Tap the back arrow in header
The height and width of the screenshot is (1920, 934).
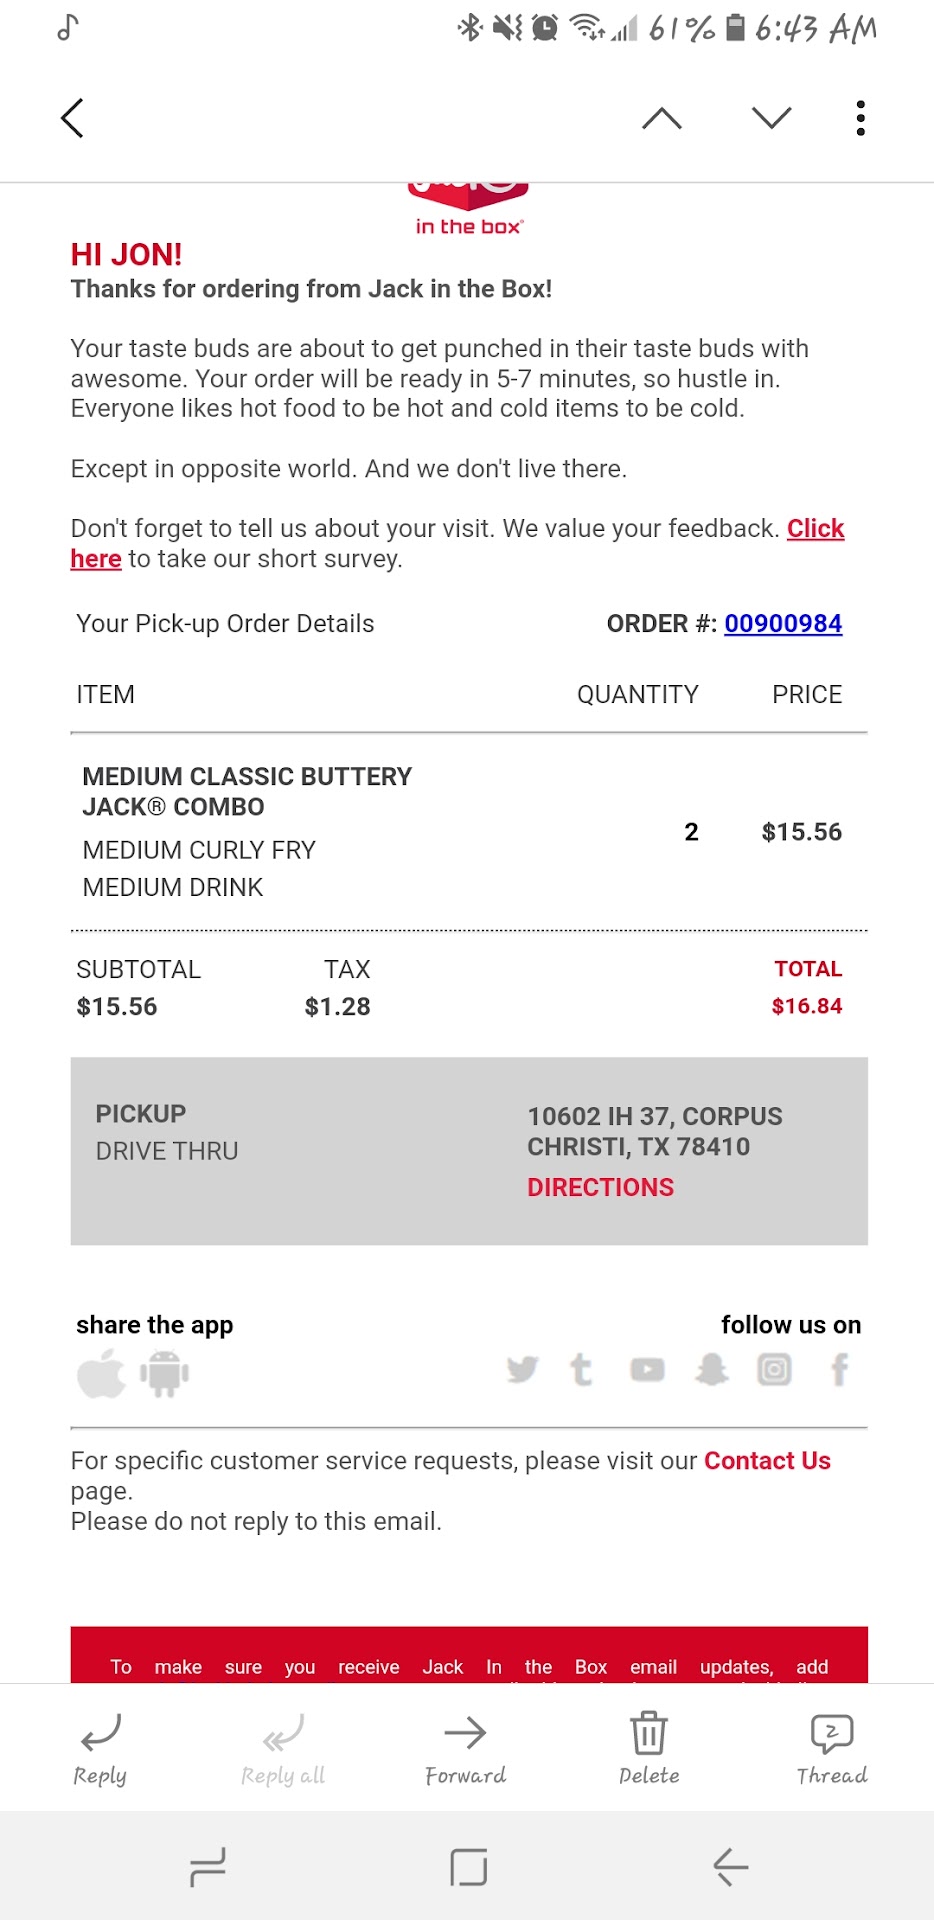click(x=72, y=119)
